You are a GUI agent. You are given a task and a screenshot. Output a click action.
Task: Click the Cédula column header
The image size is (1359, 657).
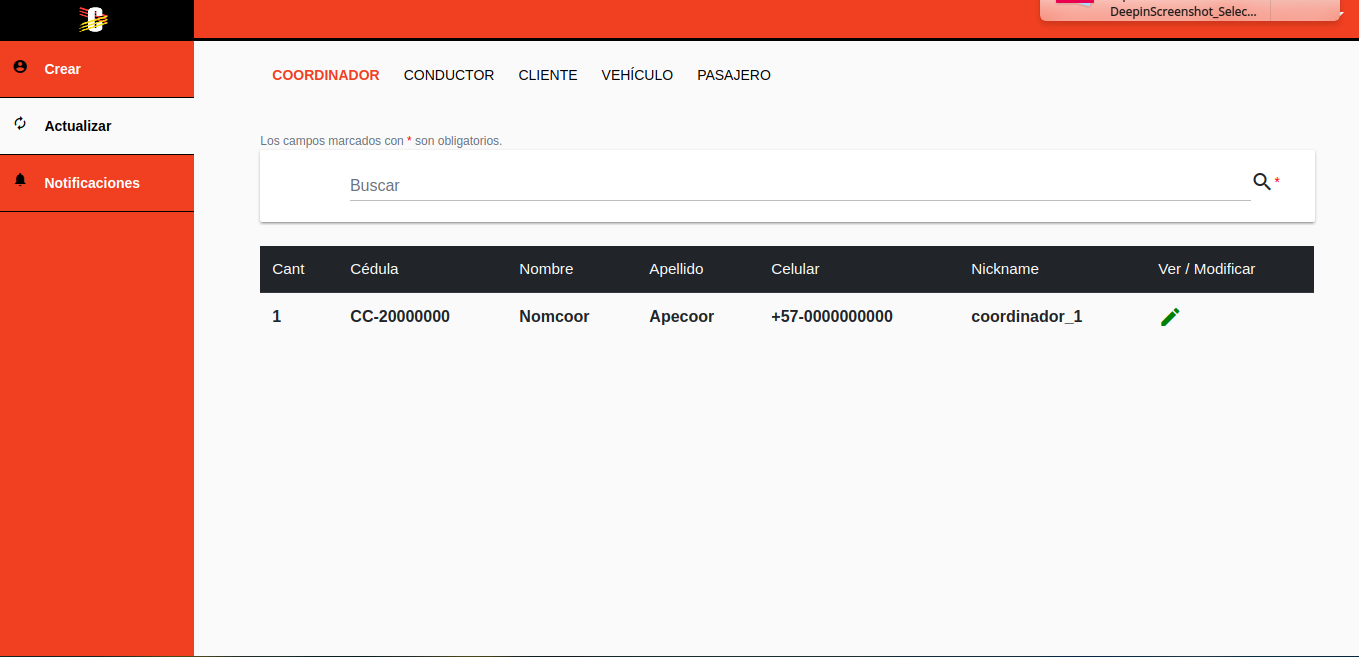coord(374,269)
